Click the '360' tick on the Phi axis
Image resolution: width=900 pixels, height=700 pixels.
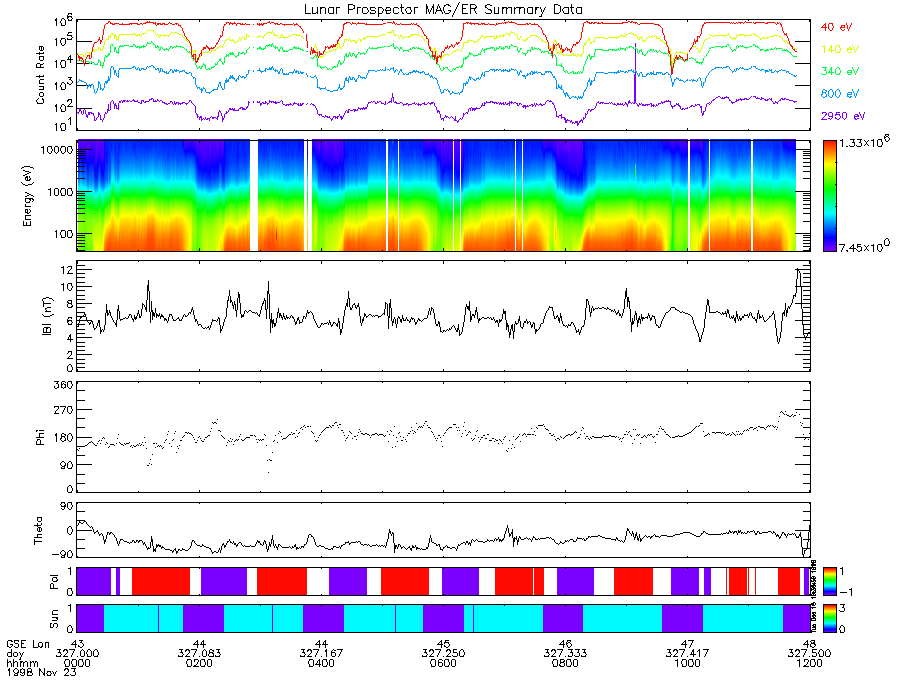(x=64, y=385)
